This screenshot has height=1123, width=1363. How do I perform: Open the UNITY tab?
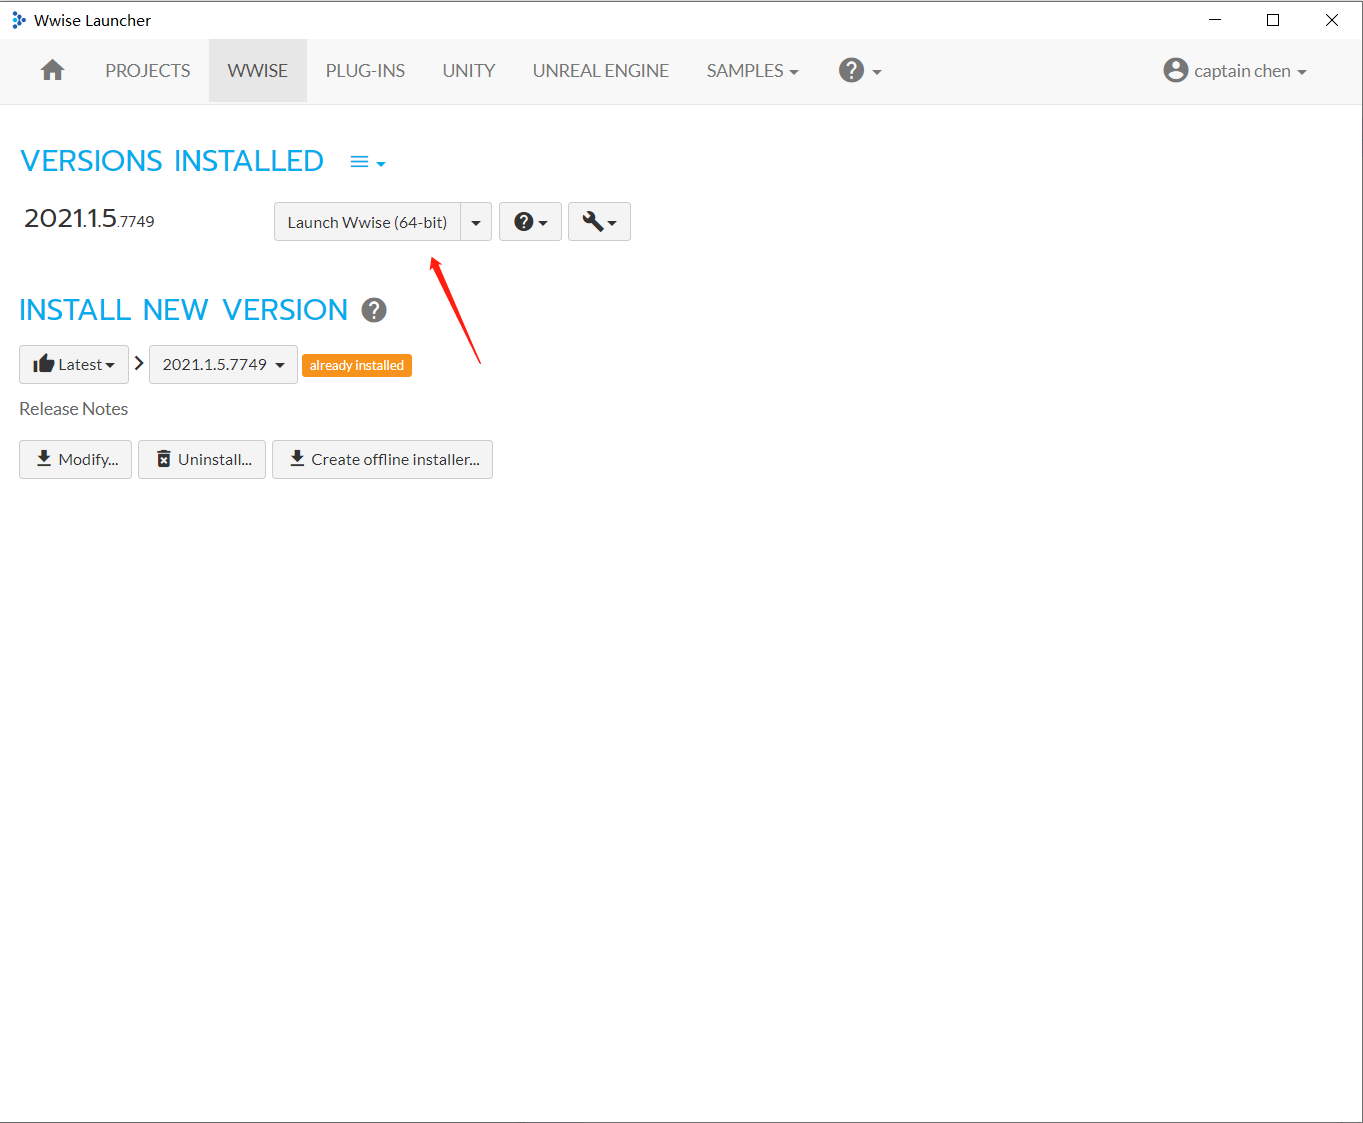[469, 71]
